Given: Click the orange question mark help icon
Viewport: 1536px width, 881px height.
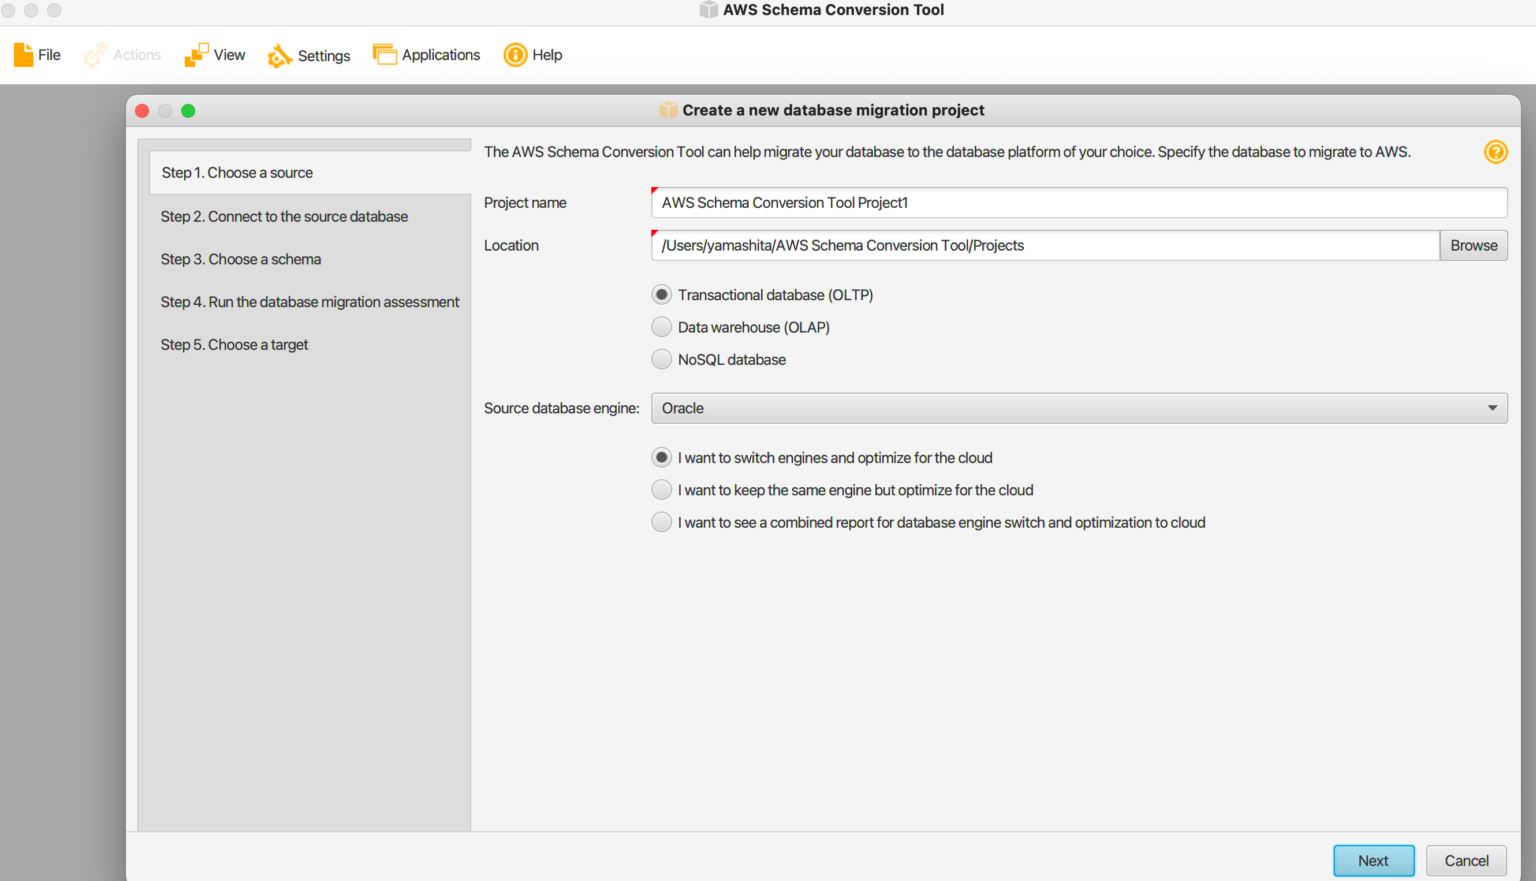Looking at the screenshot, I should 1496,151.
